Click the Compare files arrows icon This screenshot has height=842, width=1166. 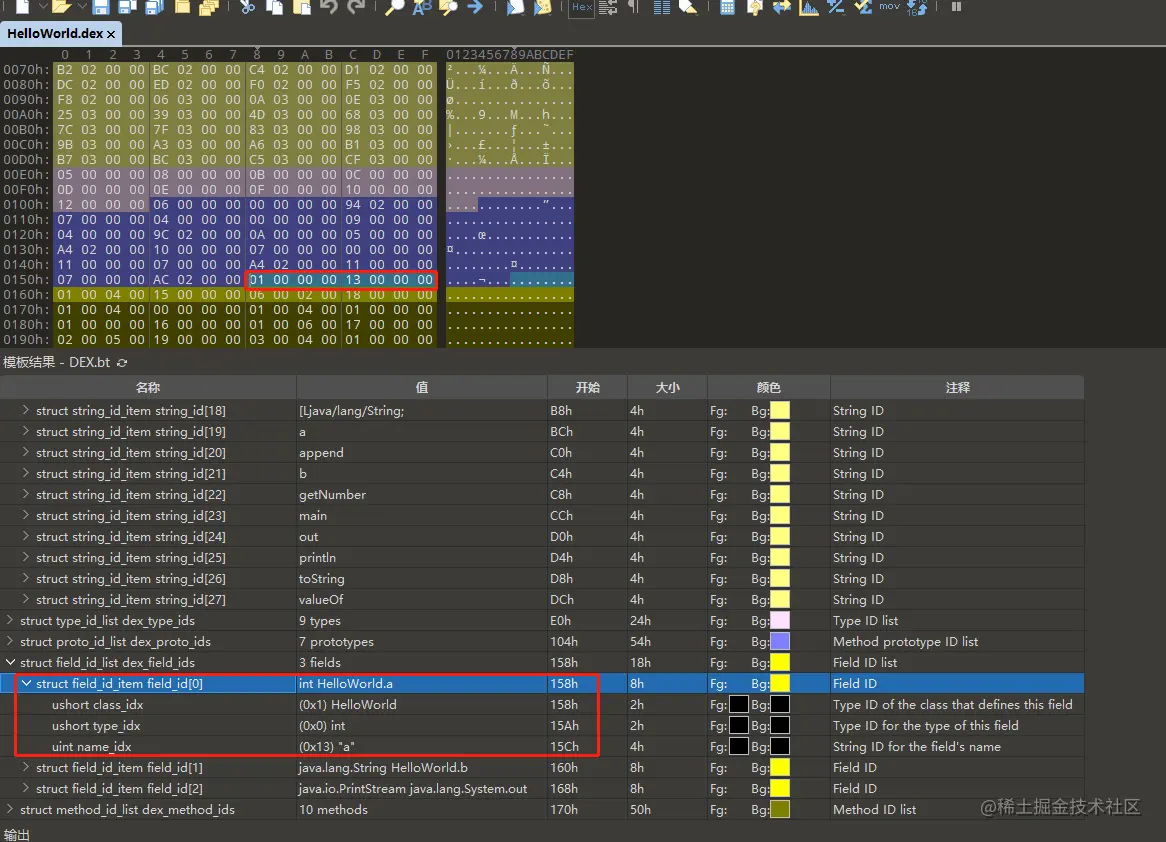pyautogui.click(x=782, y=7)
